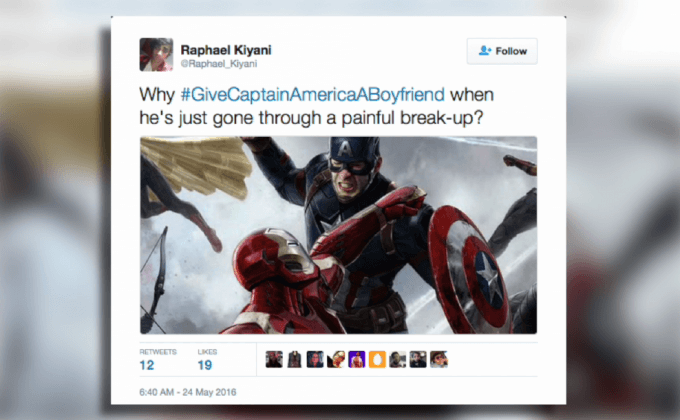Click the avatar immediately right of the orange egg
The height and width of the screenshot is (420, 680).
point(397,359)
